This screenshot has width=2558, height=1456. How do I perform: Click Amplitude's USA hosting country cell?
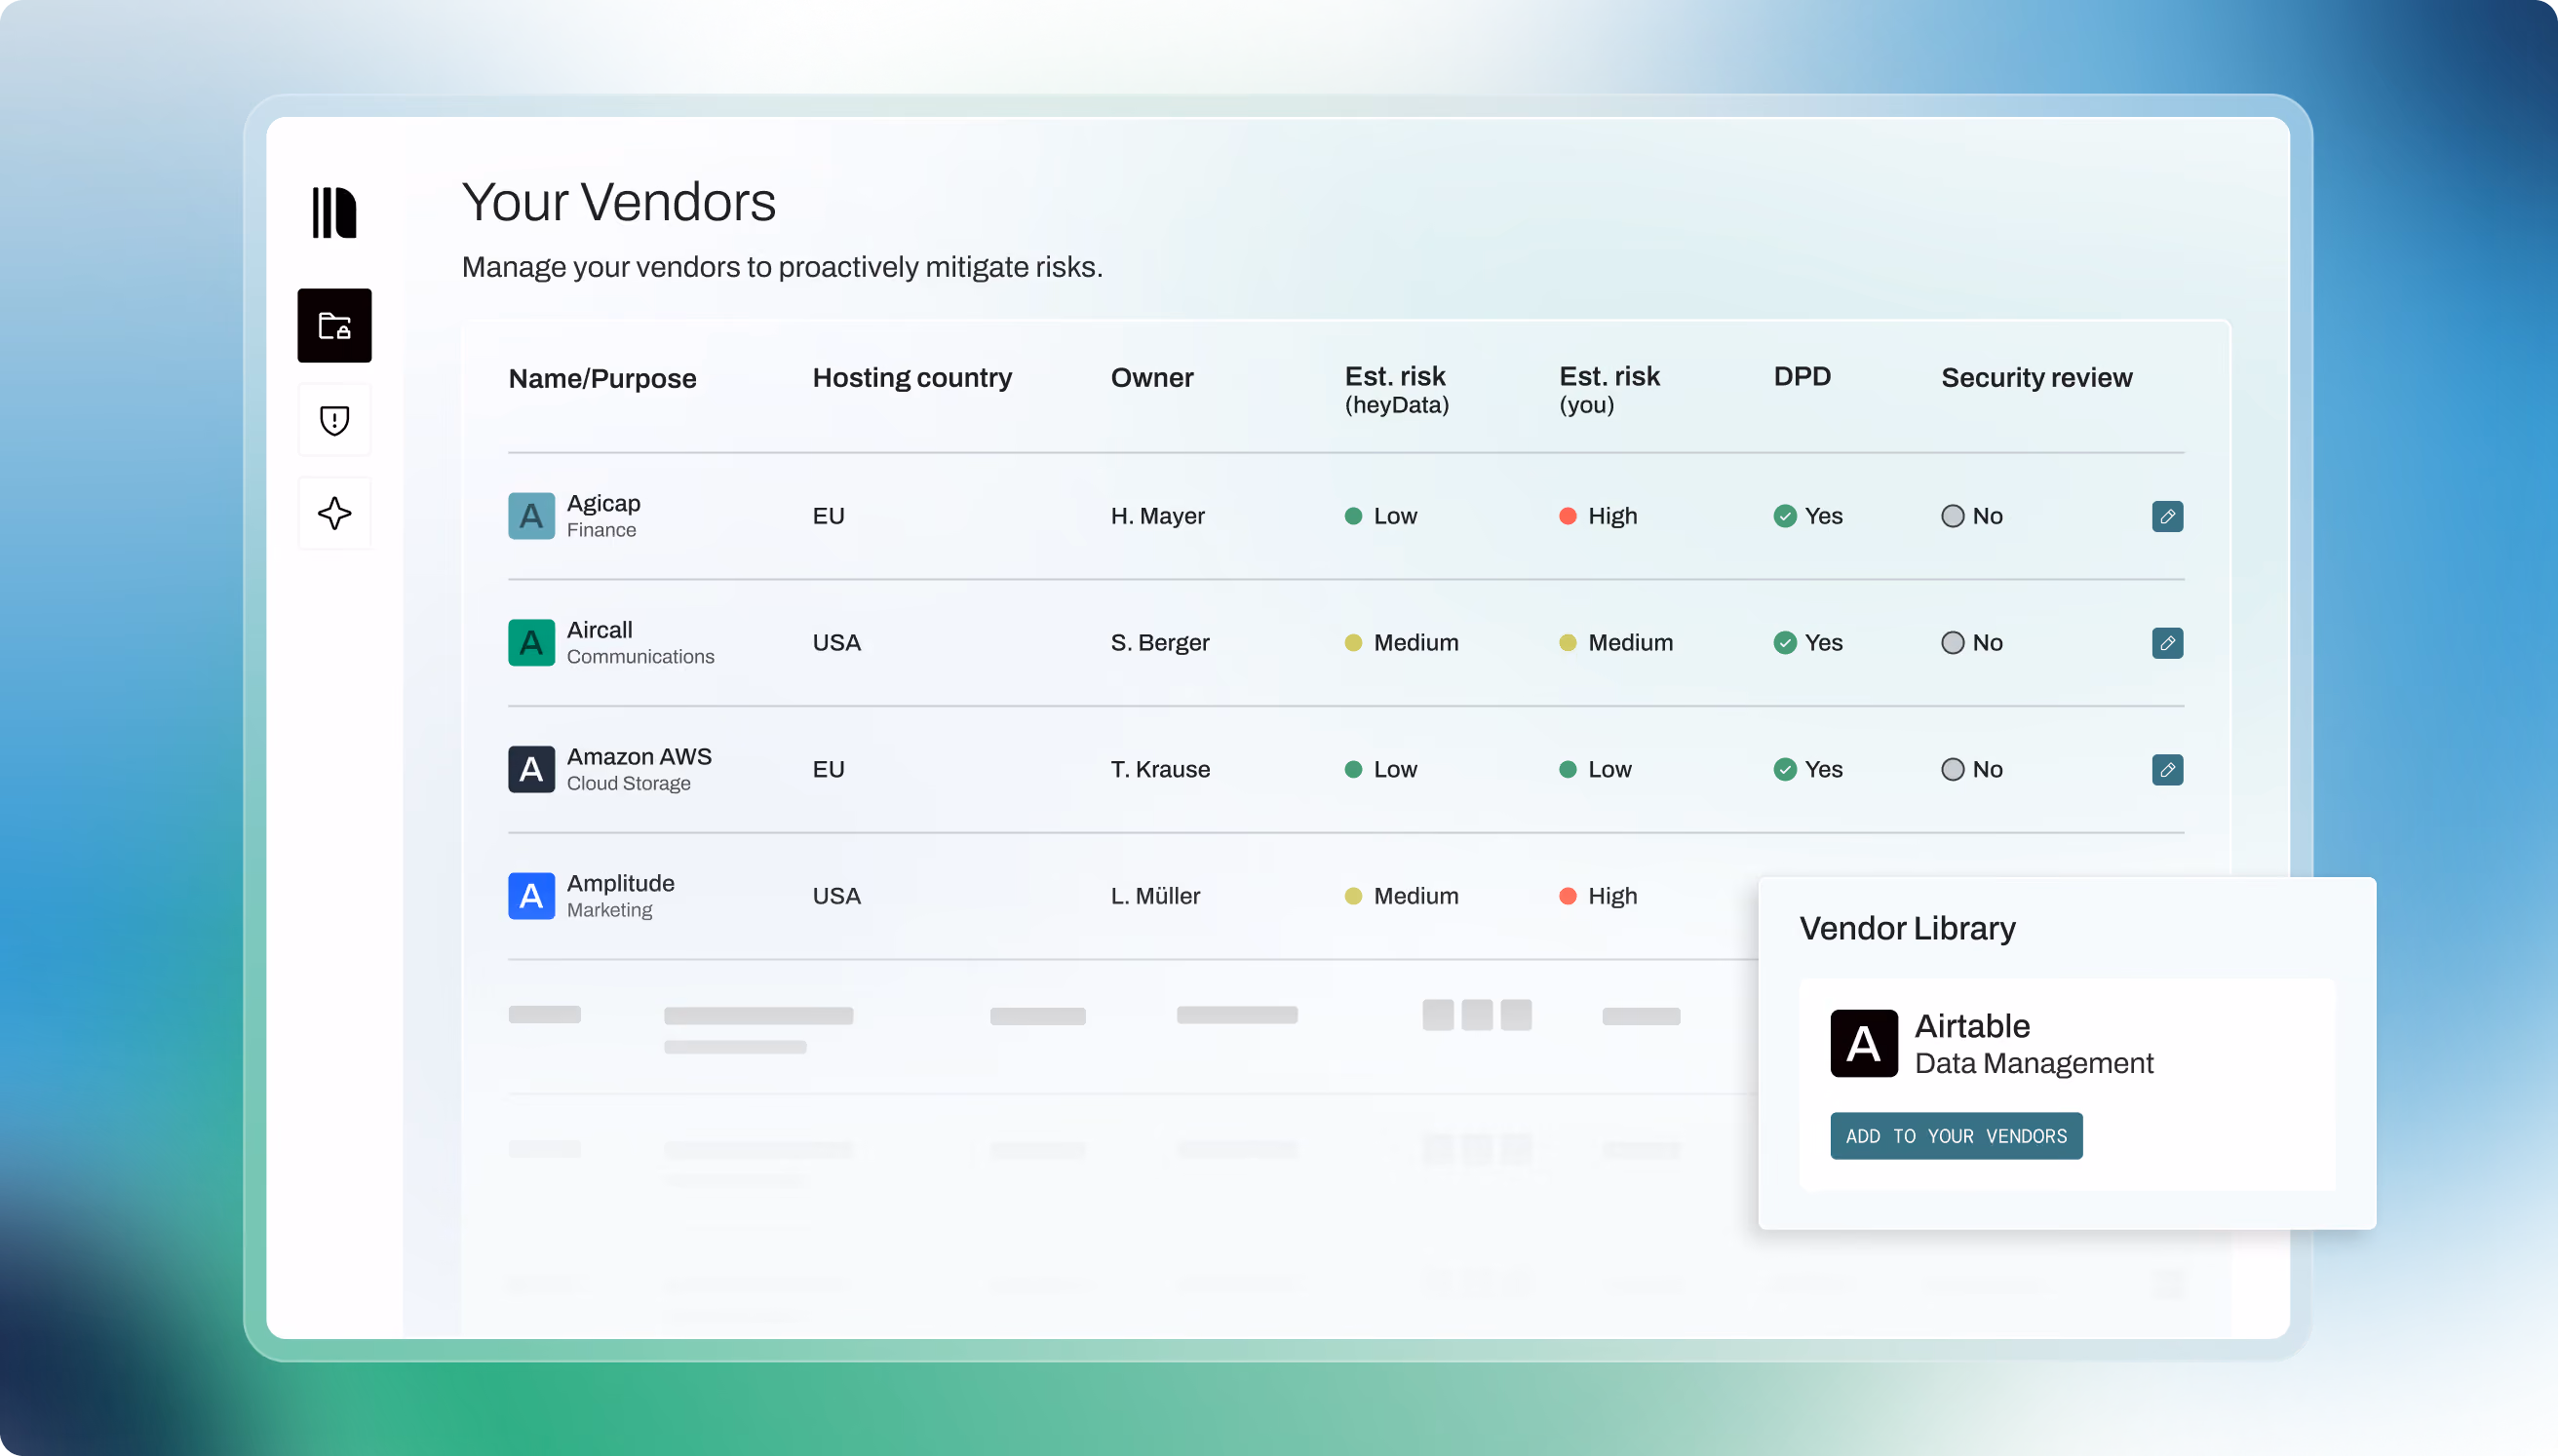click(x=836, y=896)
